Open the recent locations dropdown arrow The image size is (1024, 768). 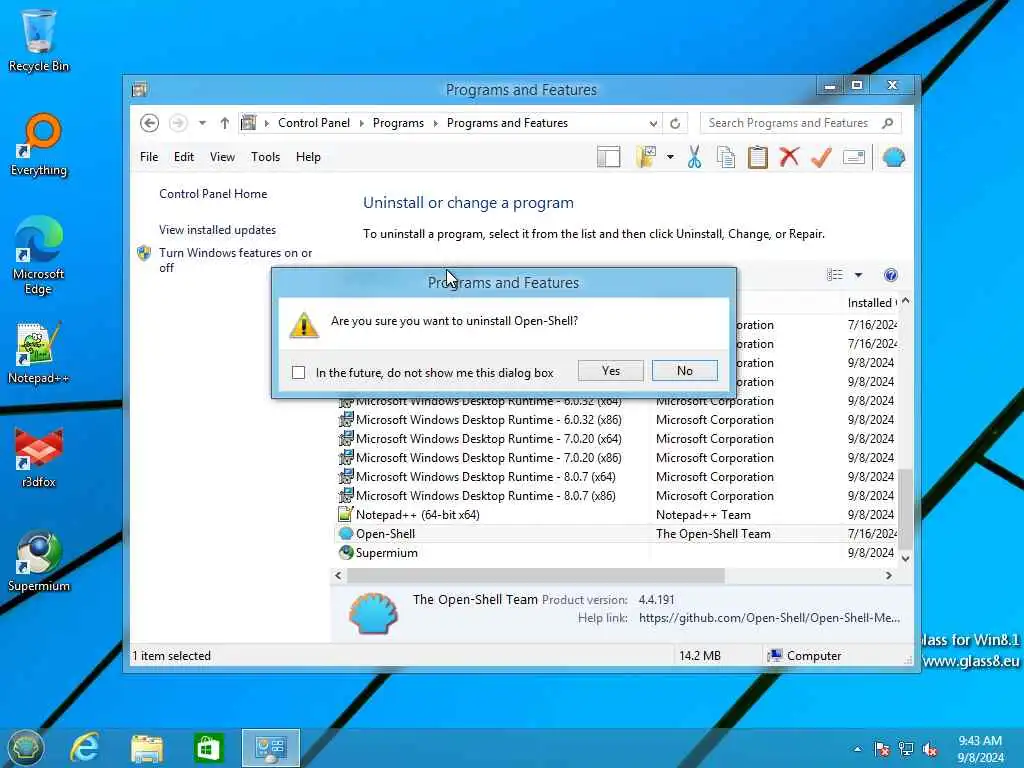coord(202,123)
